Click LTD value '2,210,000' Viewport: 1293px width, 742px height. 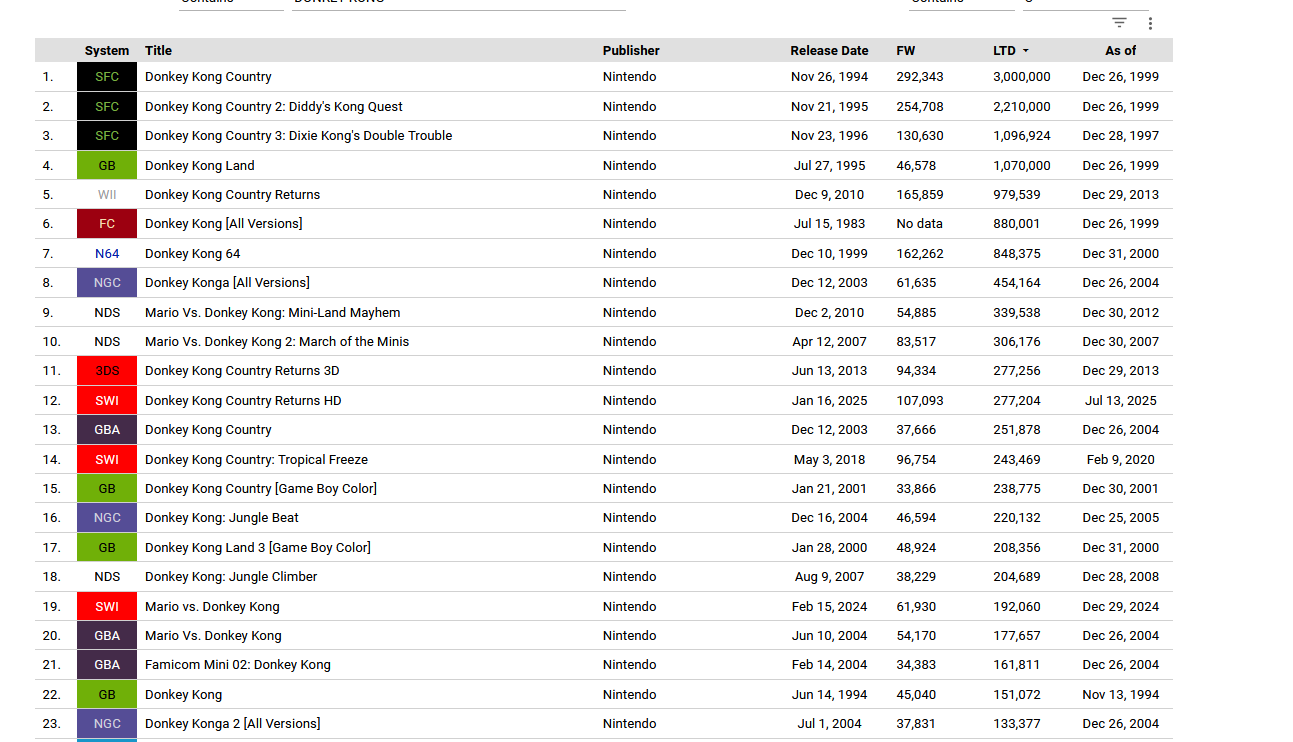[1022, 107]
